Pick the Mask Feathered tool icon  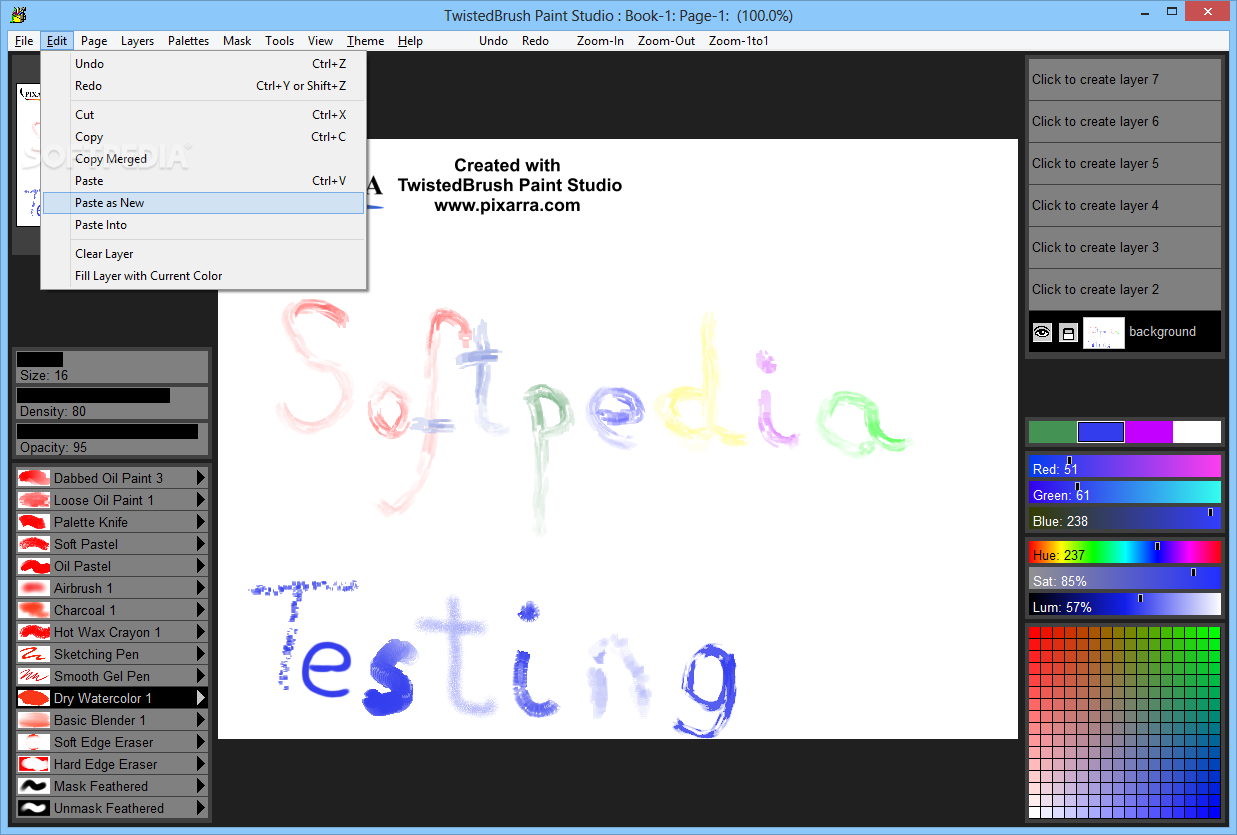coord(34,786)
